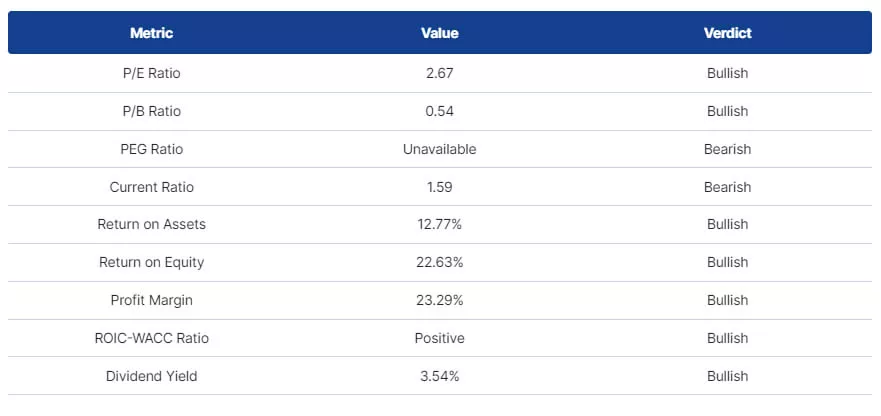Click the Metric column header

(x=151, y=33)
